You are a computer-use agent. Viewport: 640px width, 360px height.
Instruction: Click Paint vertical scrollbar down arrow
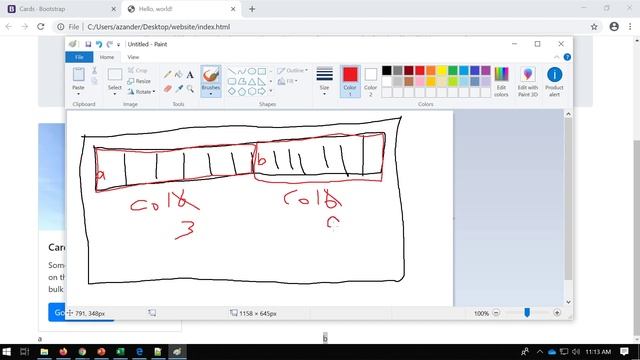[x=568, y=302]
